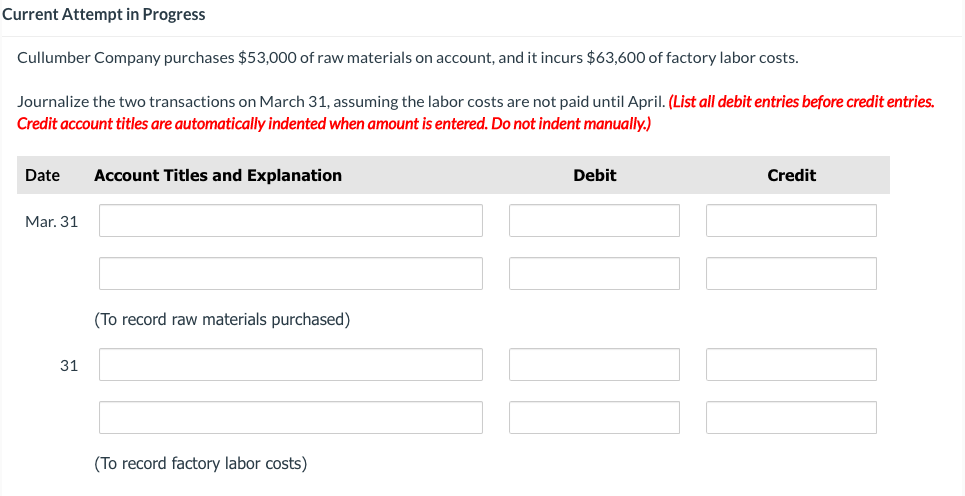Screen dimensions: 965x496
Task: Select credit field directly above factory labor explanation
Action: point(791,418)
